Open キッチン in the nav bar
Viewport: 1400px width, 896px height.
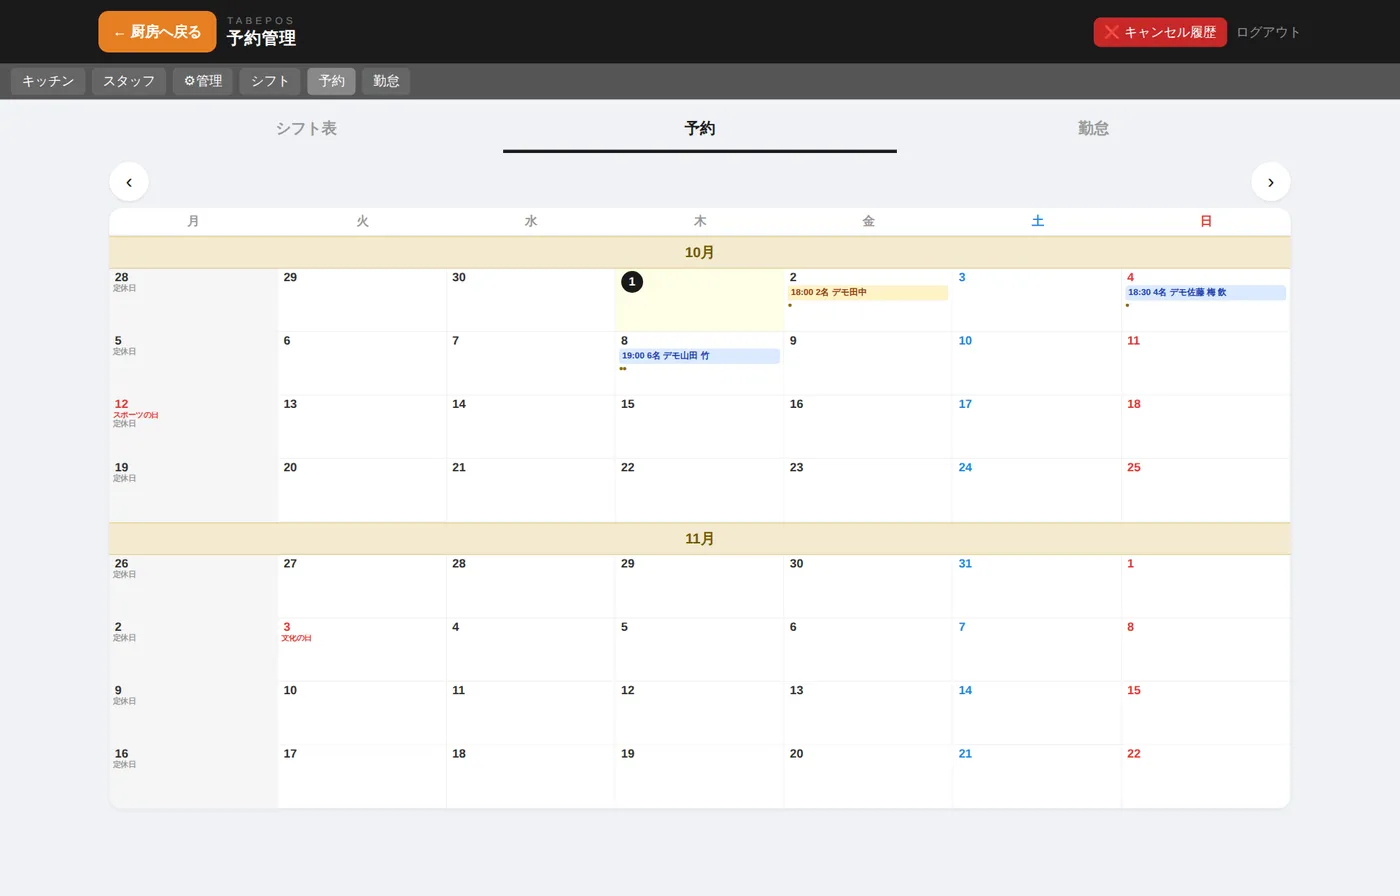(48, 81)
